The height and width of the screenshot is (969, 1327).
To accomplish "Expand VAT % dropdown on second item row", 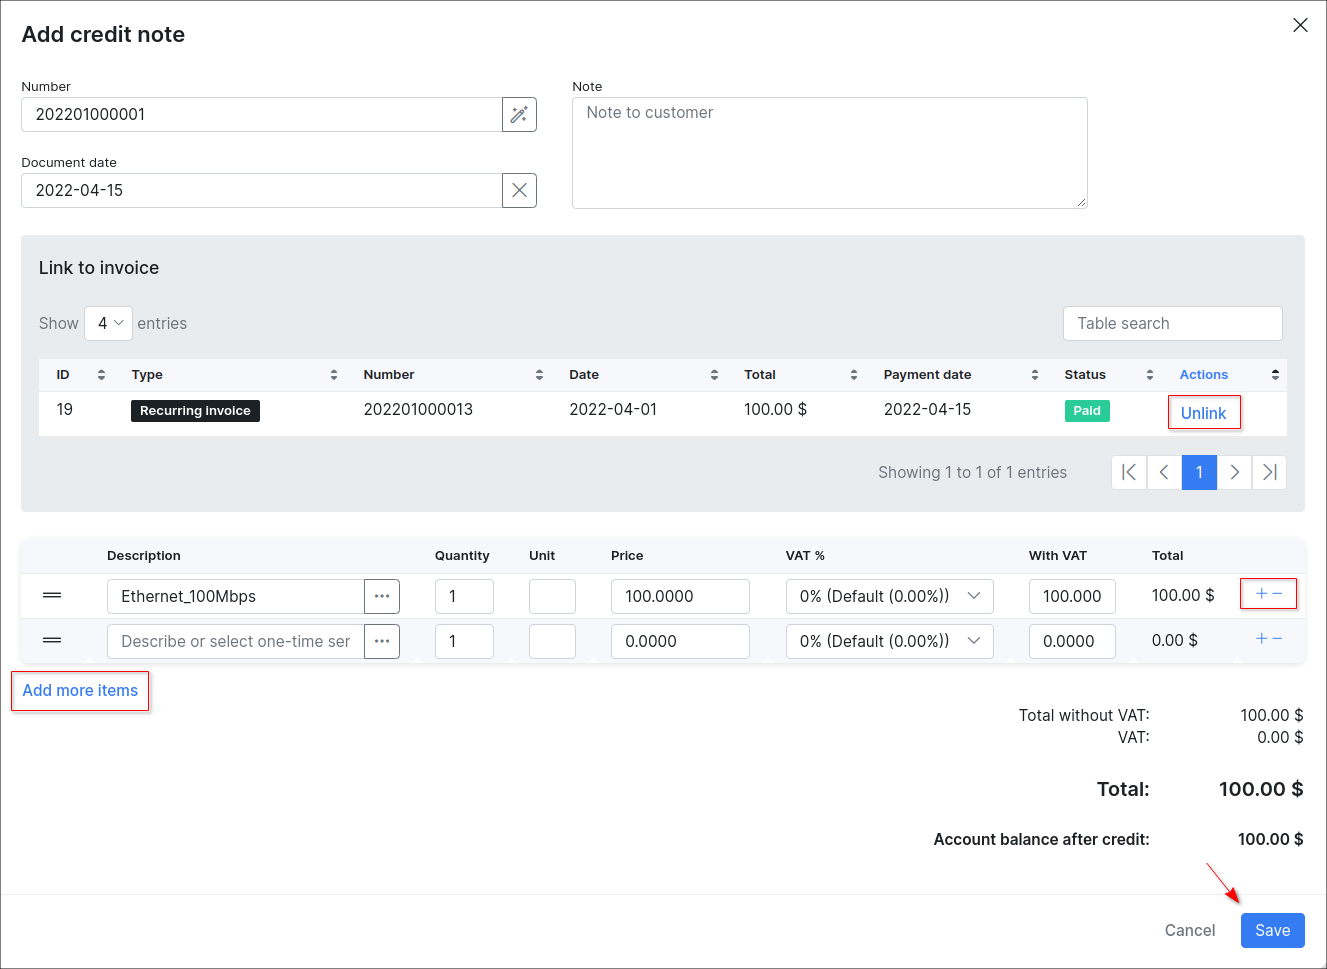I will point(889,642).
